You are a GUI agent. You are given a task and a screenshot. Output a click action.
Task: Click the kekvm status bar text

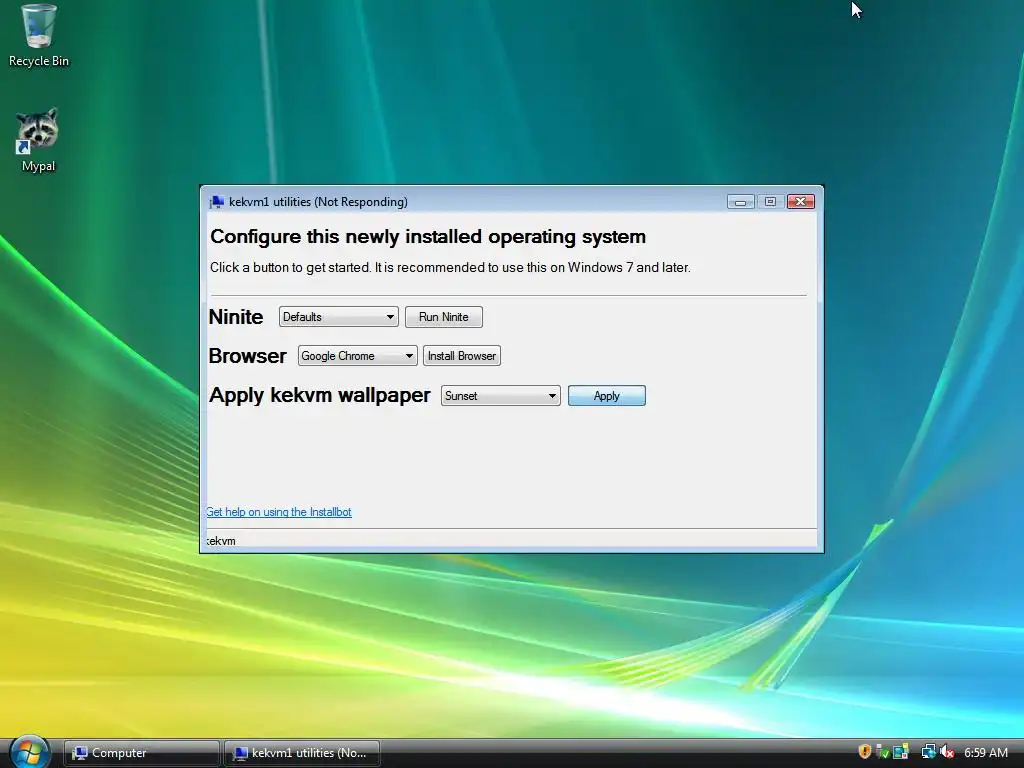(221, 541)
